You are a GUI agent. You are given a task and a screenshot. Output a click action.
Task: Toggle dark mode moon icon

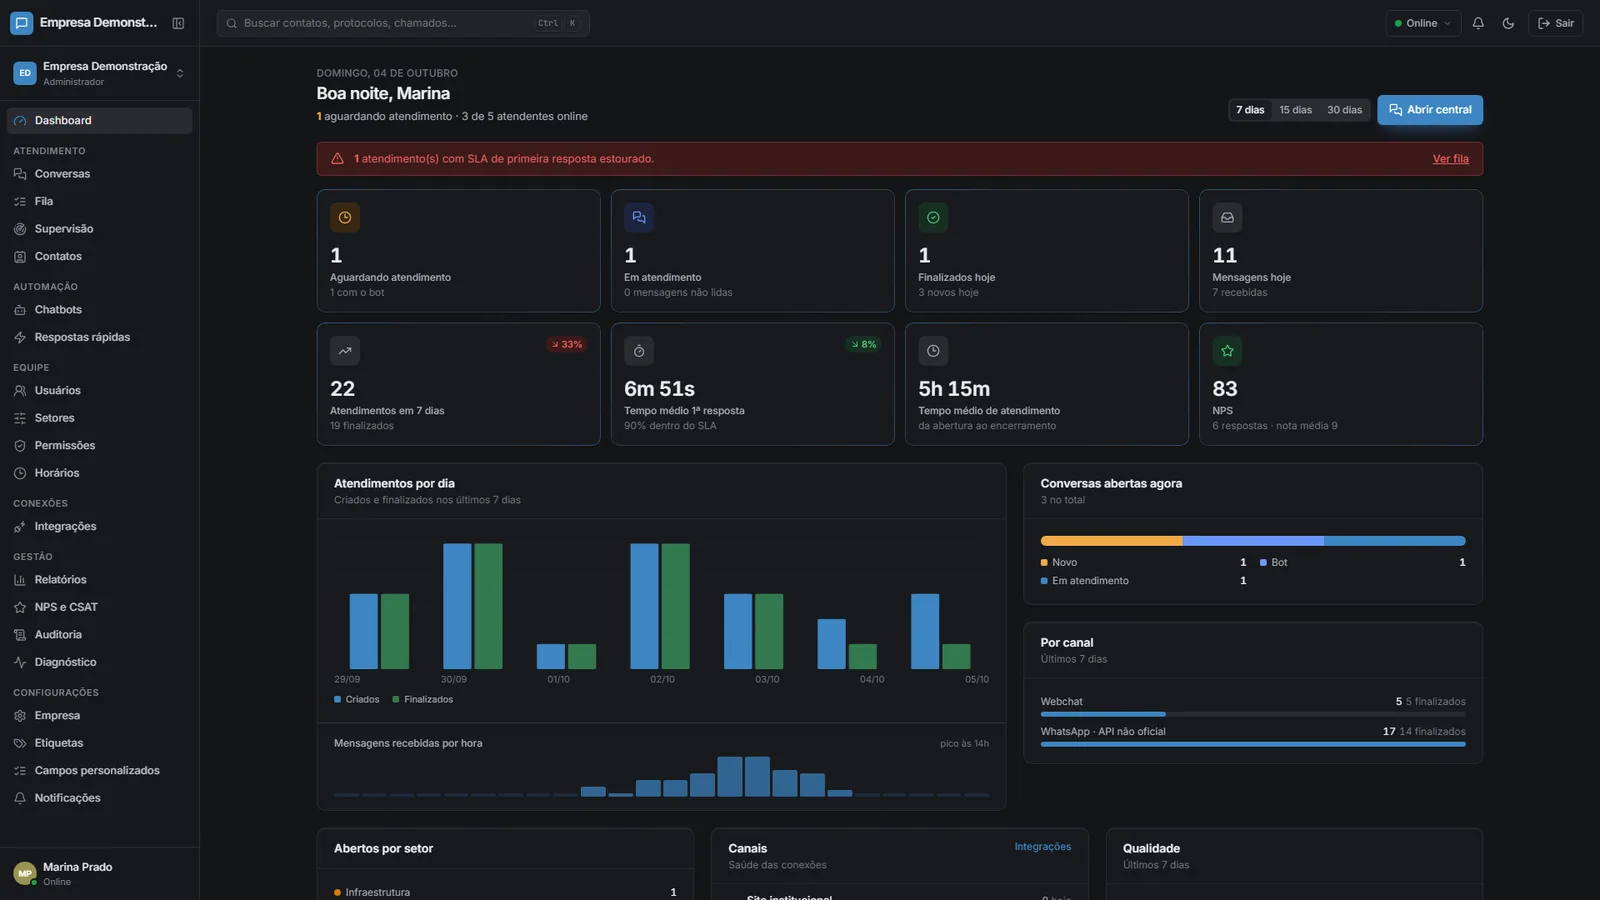[1508, 23]
